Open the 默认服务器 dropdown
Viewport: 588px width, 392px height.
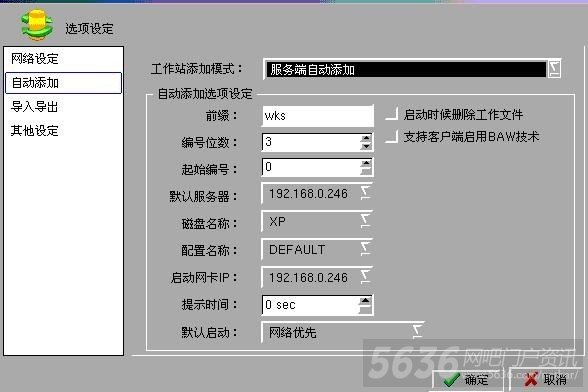(366, 193)
